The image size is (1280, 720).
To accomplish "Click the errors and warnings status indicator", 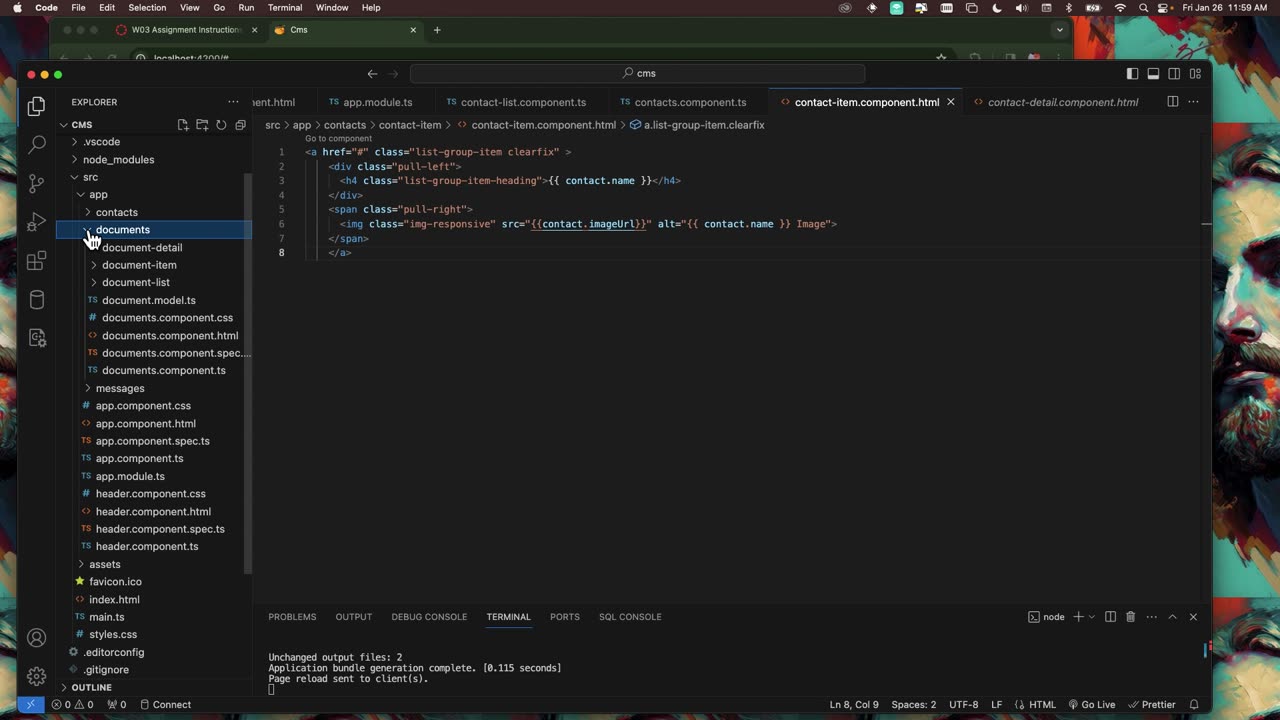I will [72, 704].
